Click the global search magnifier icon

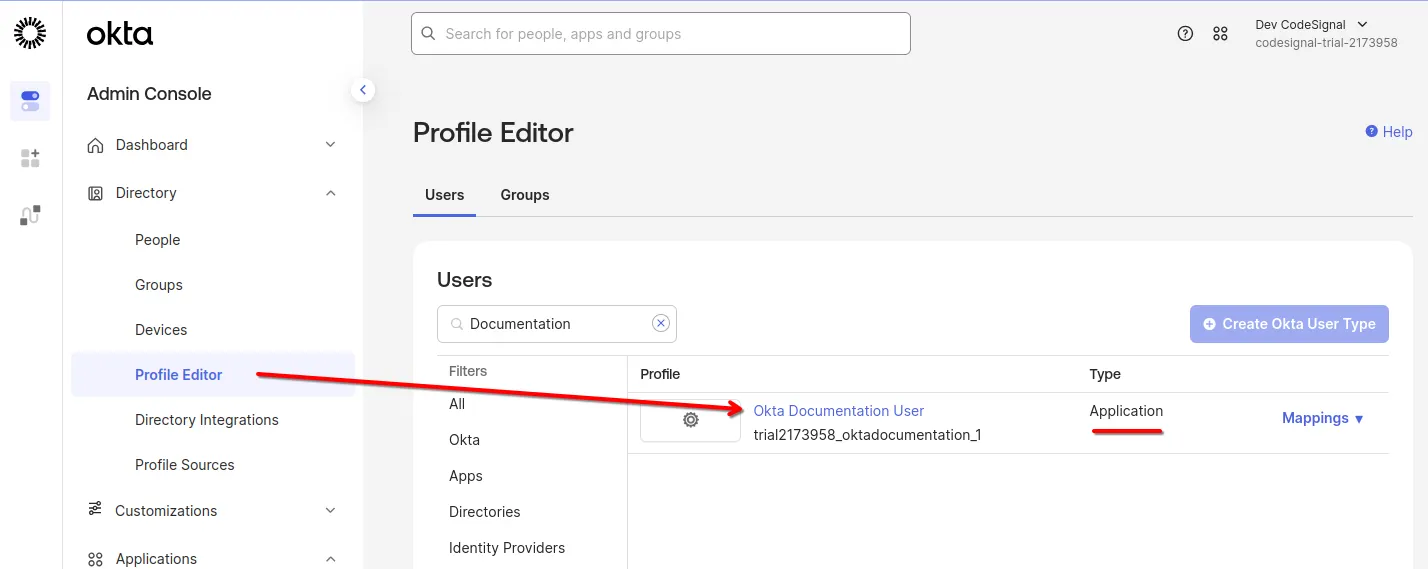pyautogui.click(x=429, y=33)
